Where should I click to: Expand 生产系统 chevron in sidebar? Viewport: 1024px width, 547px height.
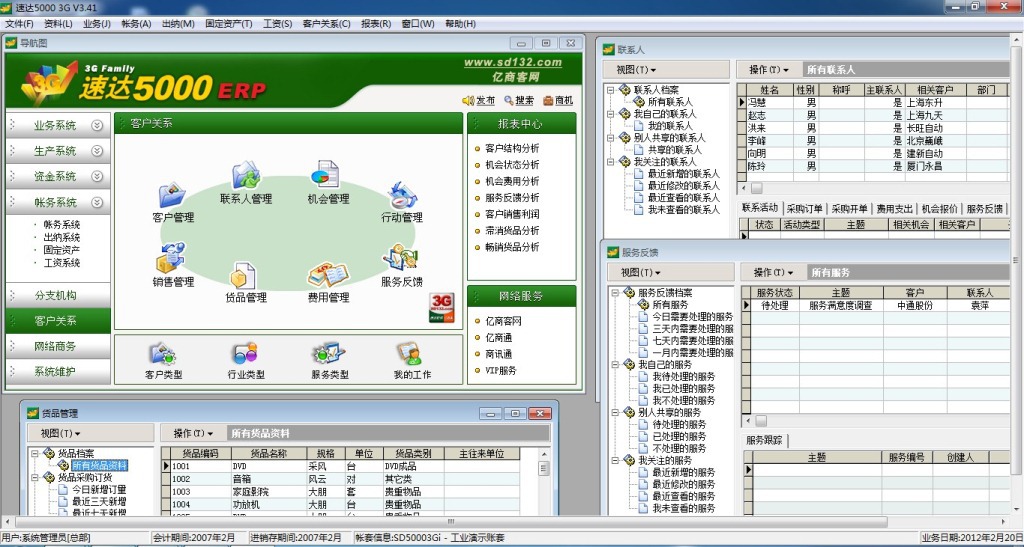[97, 151]
